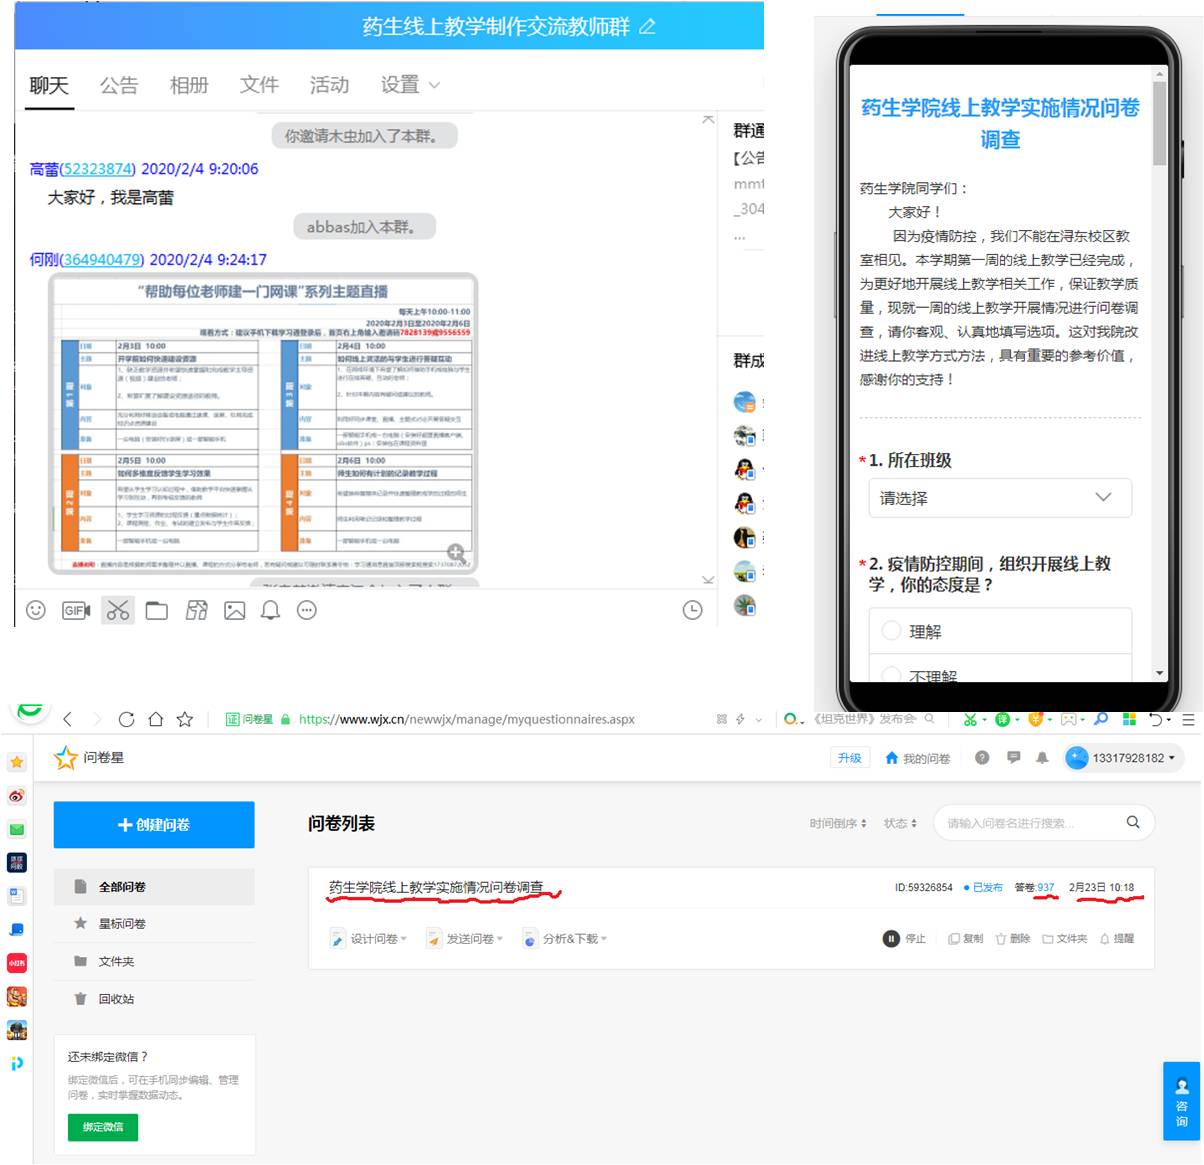Switch to the 公告 tab

point(119,85)
